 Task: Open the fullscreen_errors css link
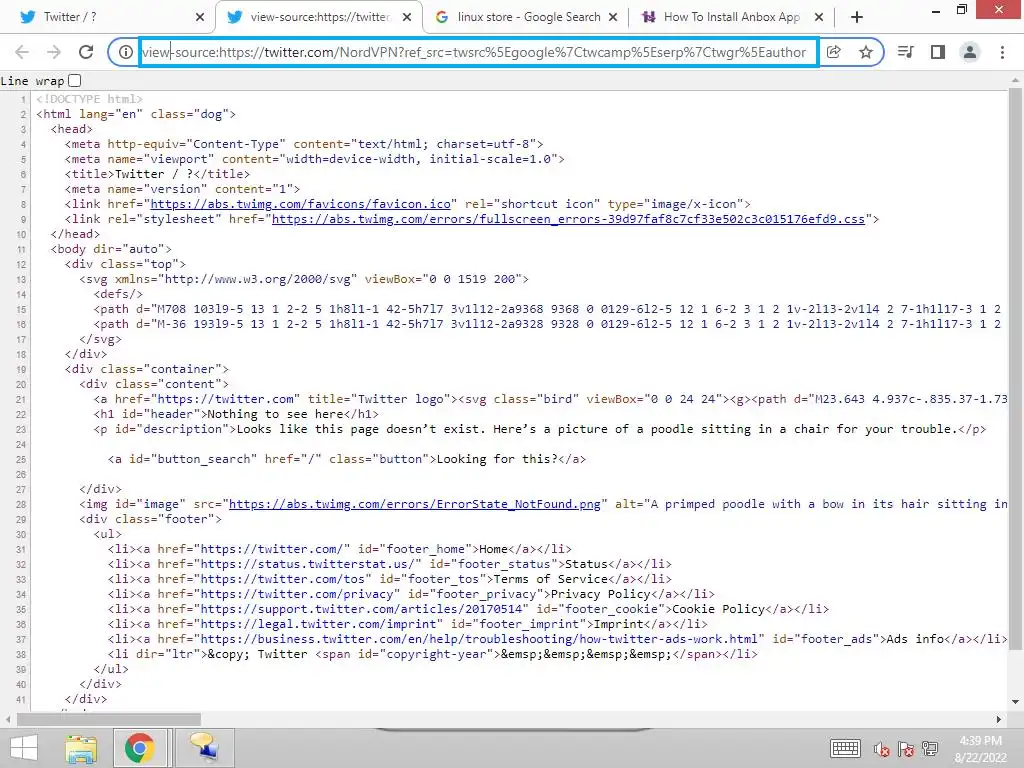click(x=568, y=219)
